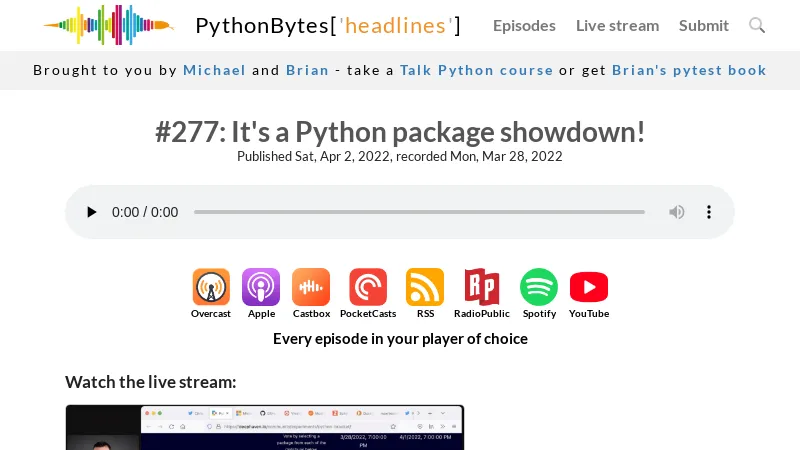Seek on the audio progress bar

point(419,212)
